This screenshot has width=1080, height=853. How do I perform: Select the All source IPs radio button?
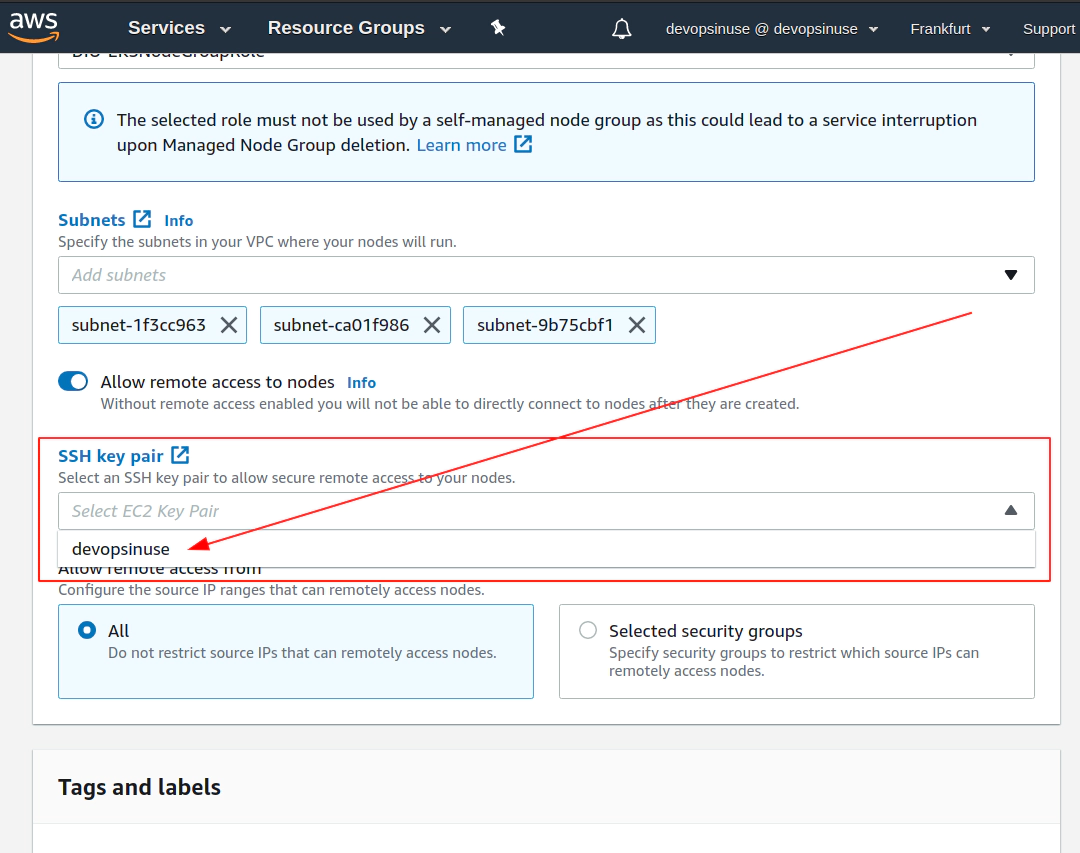pyautogui.click(x=87, y=630)
